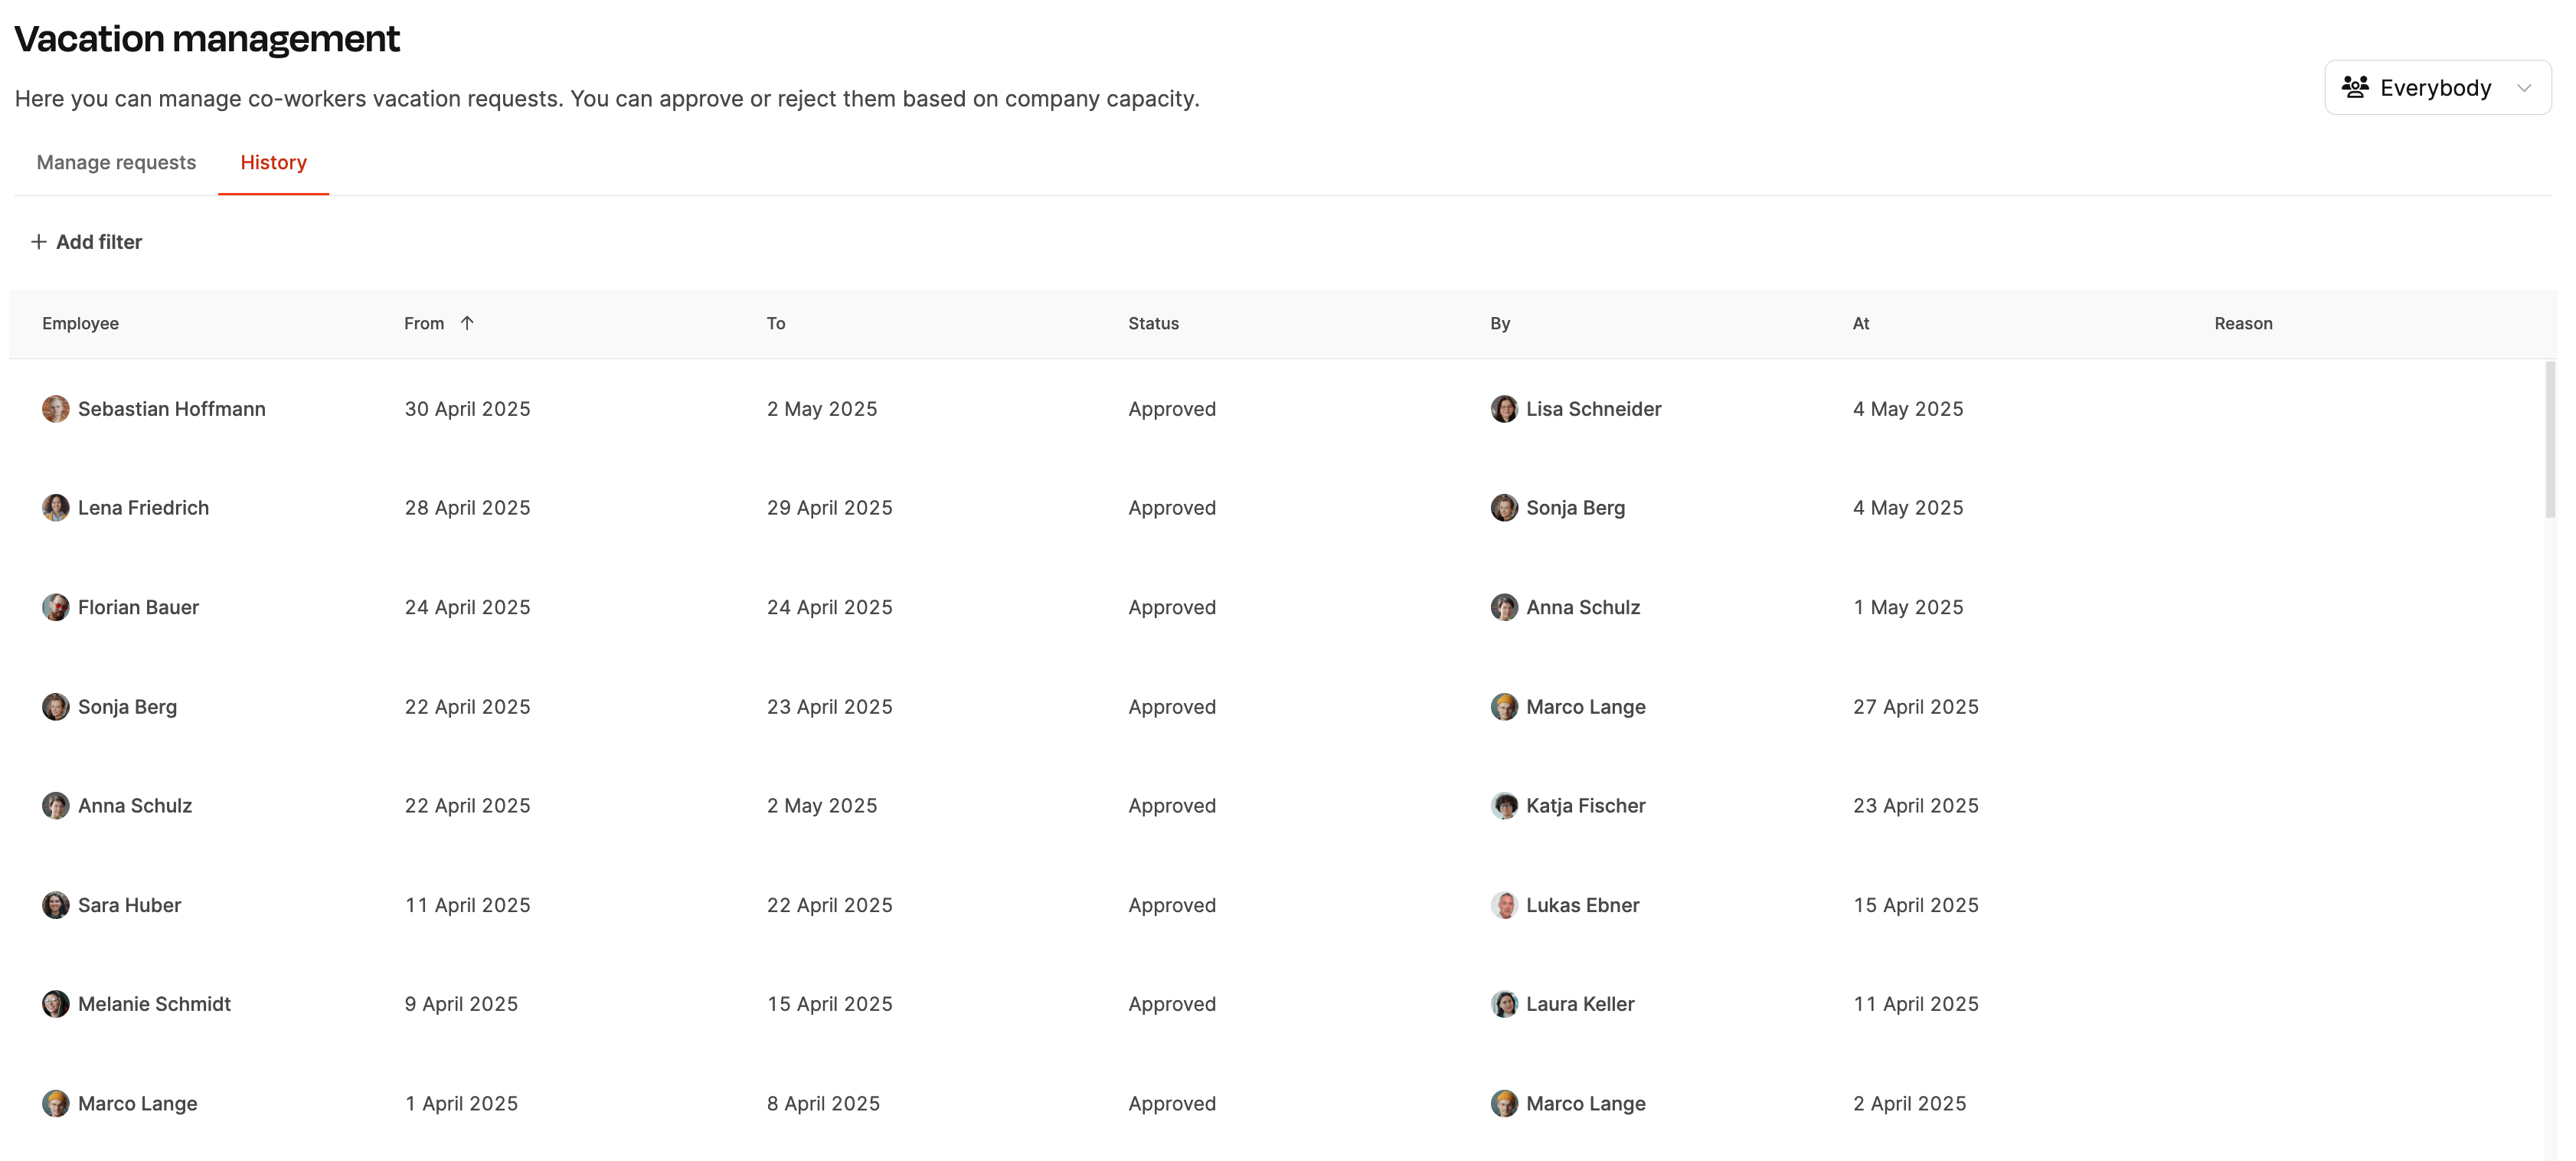Click Sebastian Hoffmann's avatar
This screenshot has height=1161, width=2576.
56,409
